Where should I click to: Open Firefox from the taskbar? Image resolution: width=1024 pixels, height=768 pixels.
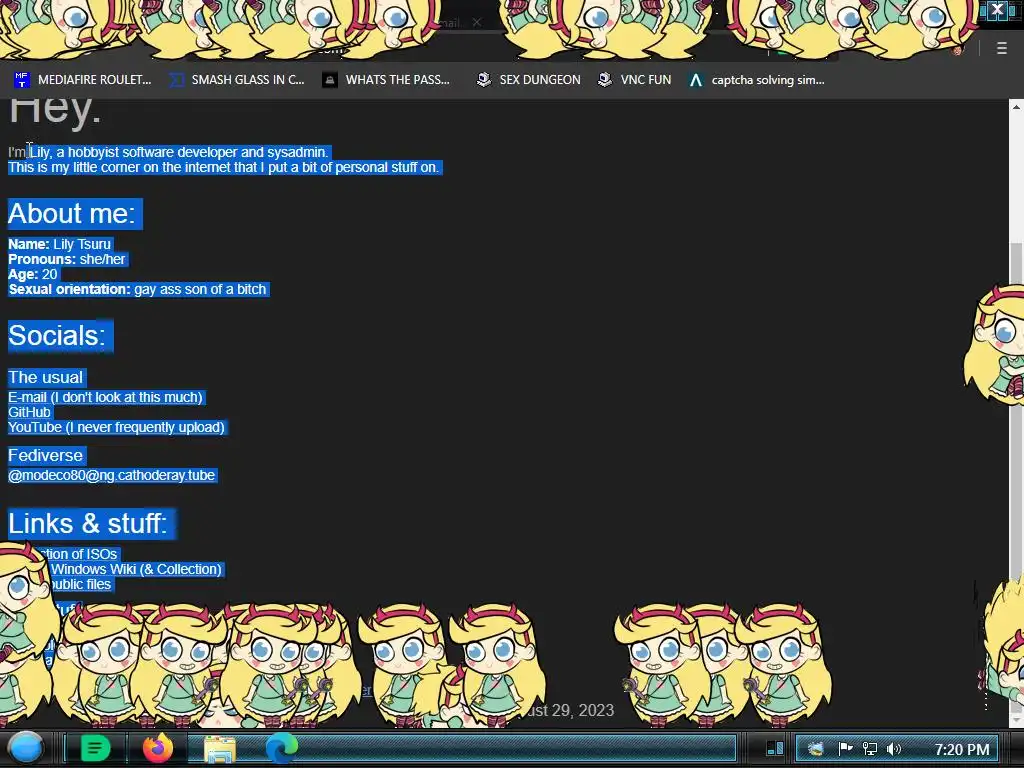[x=158, y=748]
